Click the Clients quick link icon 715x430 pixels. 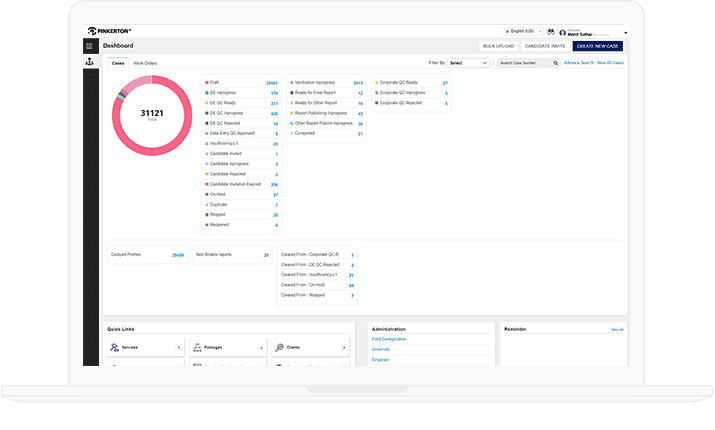279,347
